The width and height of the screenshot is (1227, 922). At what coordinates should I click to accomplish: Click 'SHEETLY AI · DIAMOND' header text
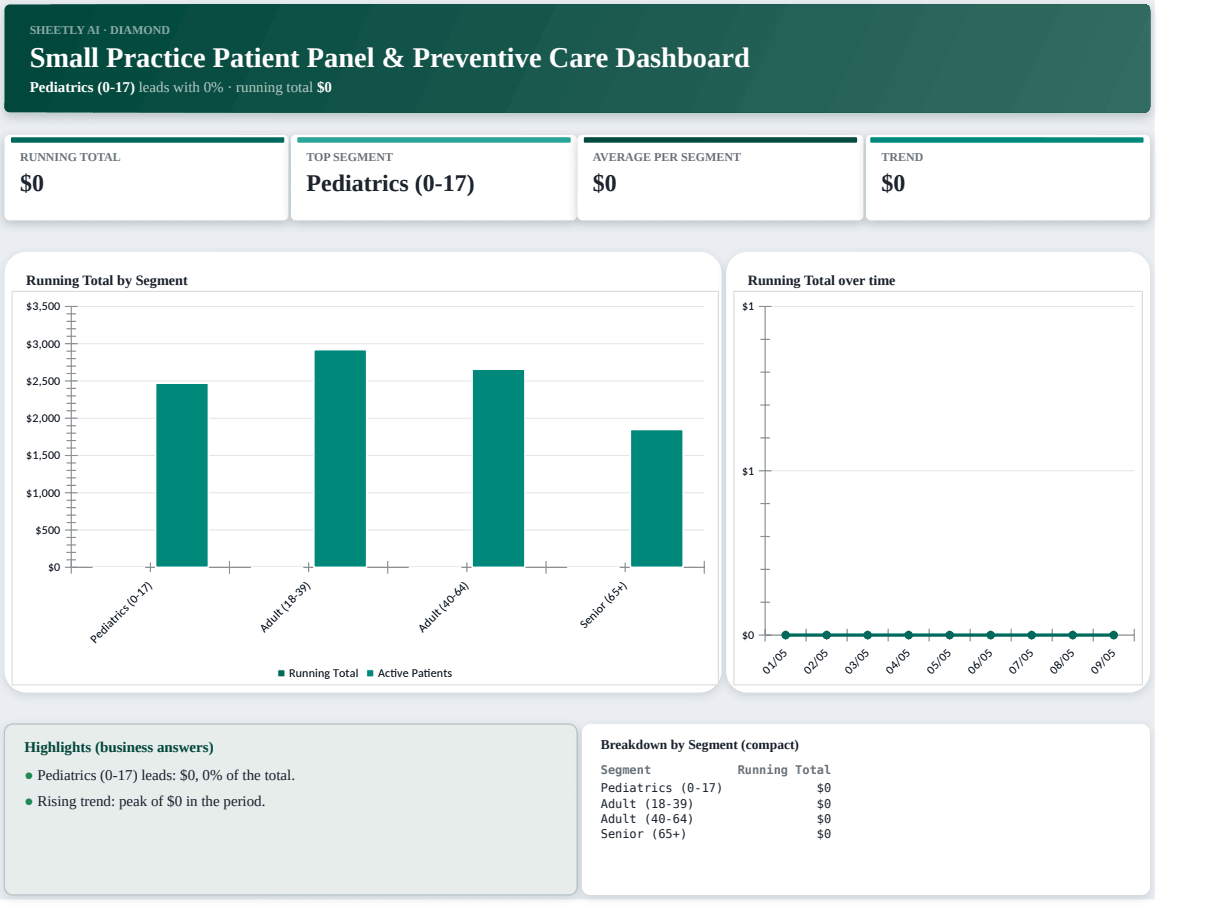click(x=100, y=30)
